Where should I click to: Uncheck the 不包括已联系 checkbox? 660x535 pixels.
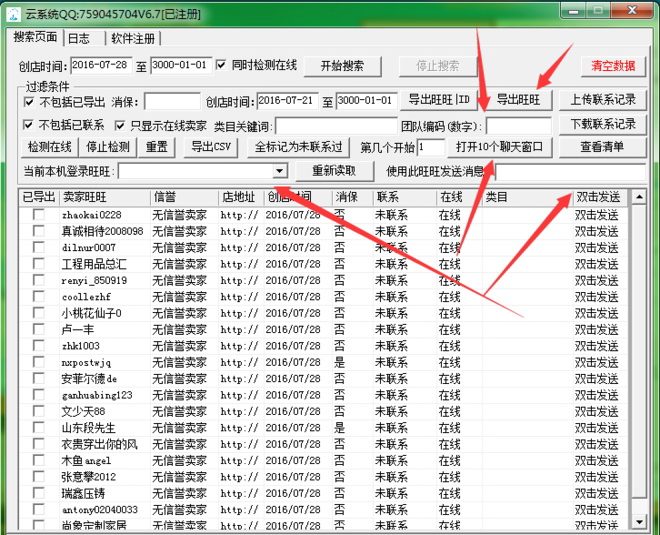28,125
